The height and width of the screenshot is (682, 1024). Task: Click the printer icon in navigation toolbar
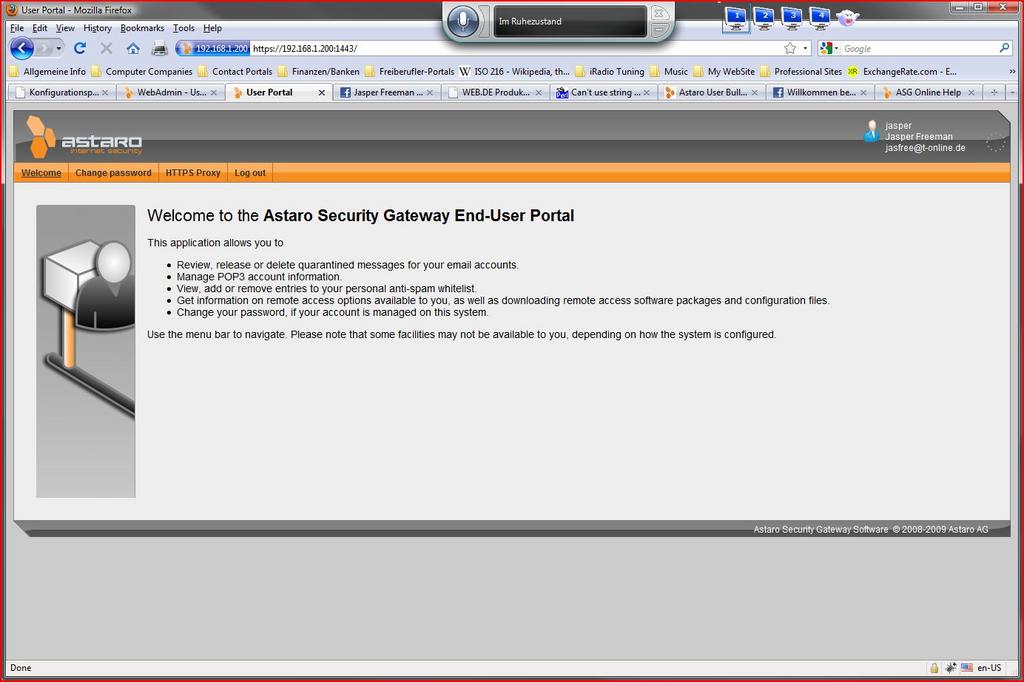[x=159, y=48]
